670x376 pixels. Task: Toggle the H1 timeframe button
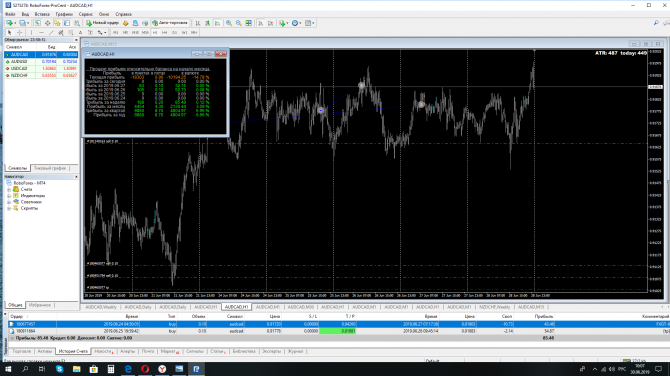[x=155, y=32]
